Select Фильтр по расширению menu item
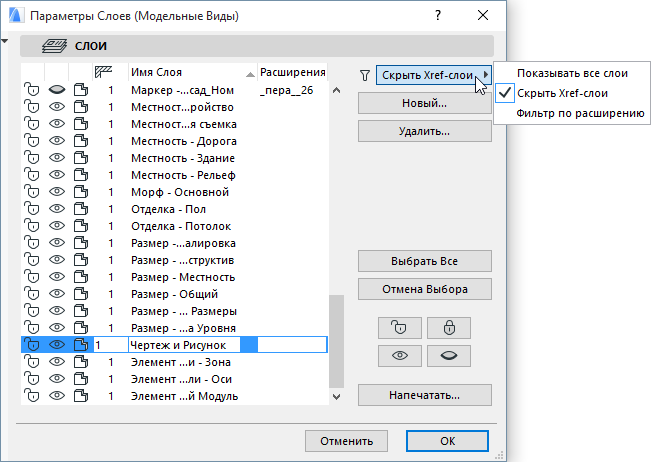Viewport: 651px width, 462px height. pos(579,113)
